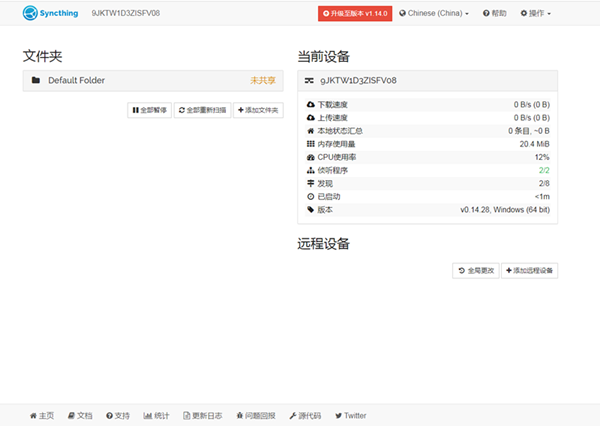
Task: Click the tag icon next to 版本
Action: pos(310,209)
